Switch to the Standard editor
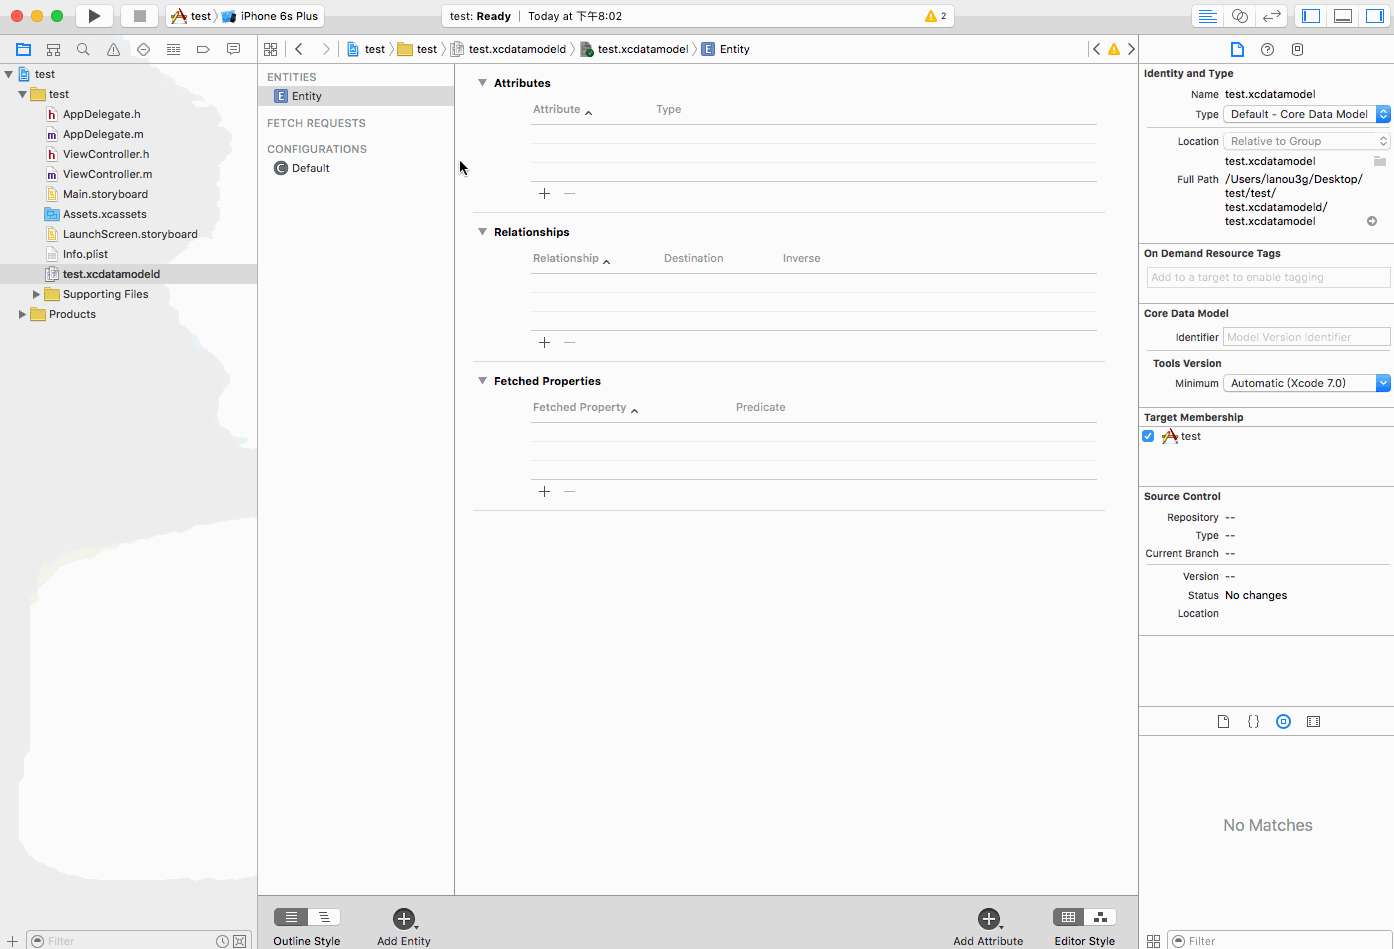The height and width of the screenshot is (949, 1394). [x=1208, y=16]
